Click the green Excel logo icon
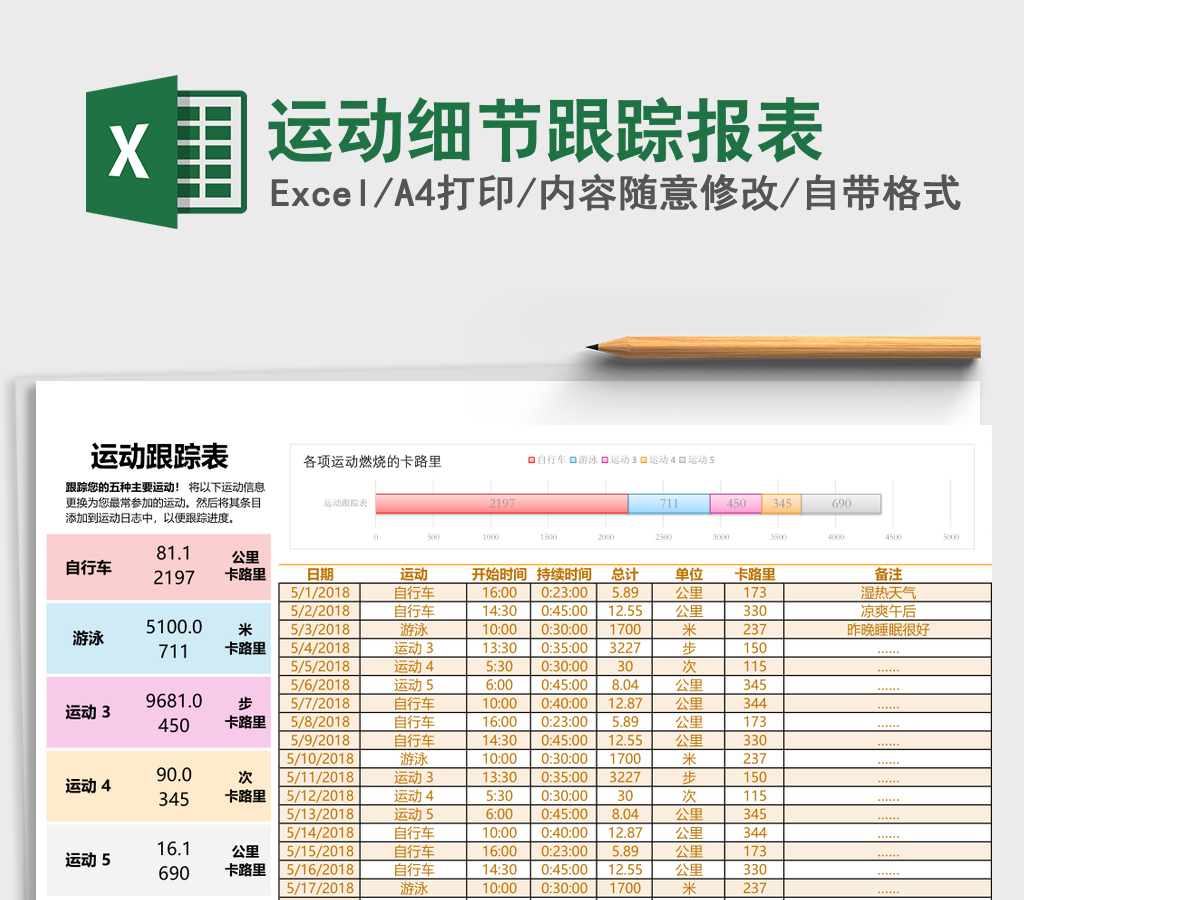 166,151
